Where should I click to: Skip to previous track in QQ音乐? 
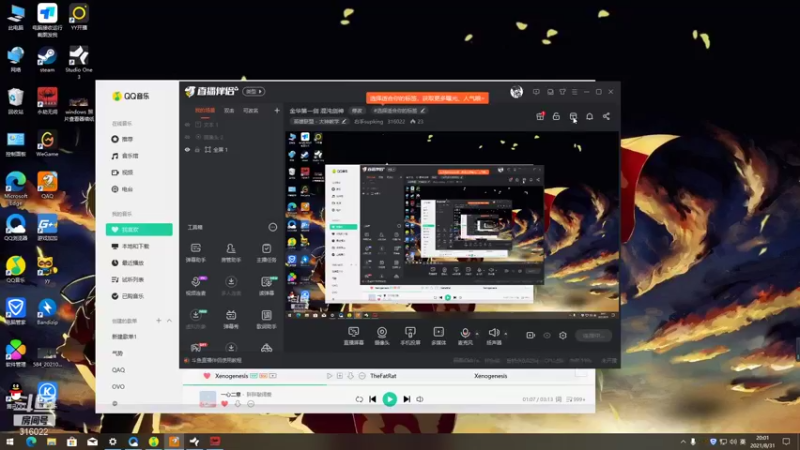(372, 399)
